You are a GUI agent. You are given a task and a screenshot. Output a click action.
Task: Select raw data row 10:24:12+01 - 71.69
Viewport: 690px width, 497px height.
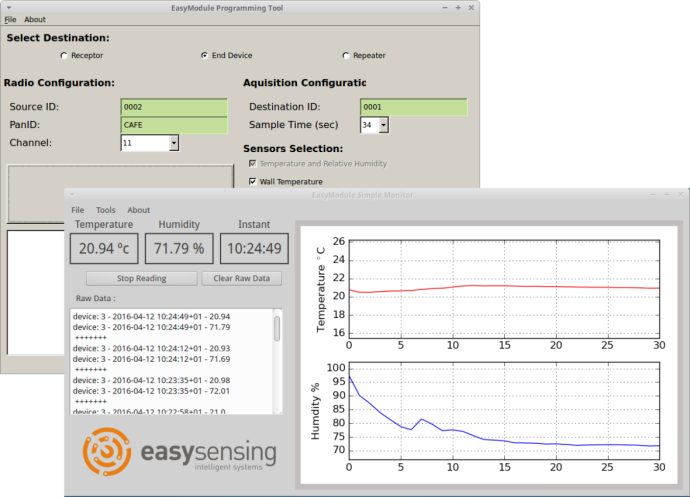pyautogui.click(x=151, y=359)
